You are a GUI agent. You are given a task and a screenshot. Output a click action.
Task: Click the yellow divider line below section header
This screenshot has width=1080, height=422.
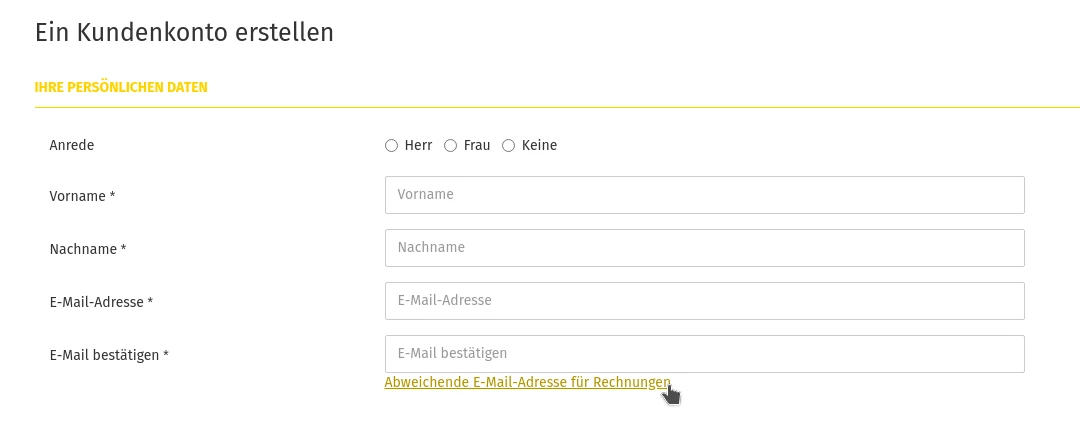click(x=557, y=107)
